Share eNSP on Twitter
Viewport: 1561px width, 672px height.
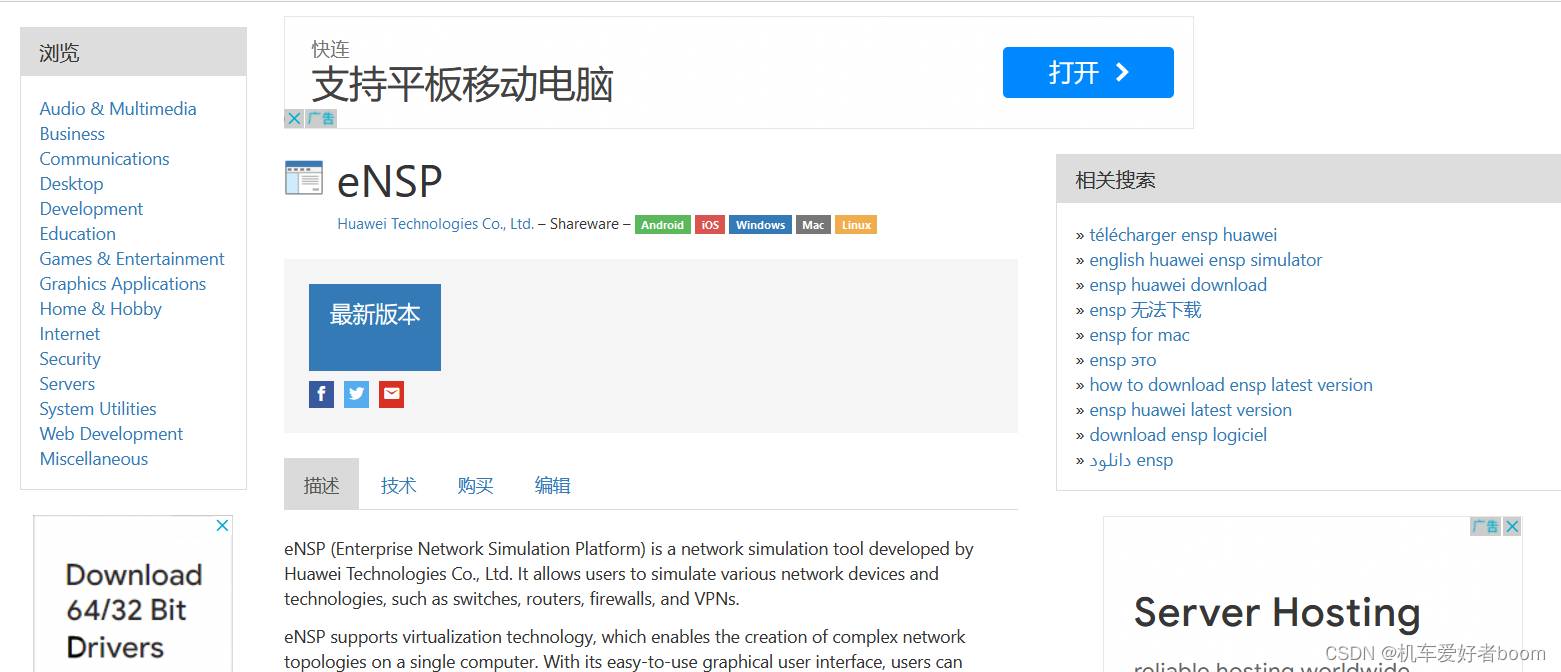(356, 394)
